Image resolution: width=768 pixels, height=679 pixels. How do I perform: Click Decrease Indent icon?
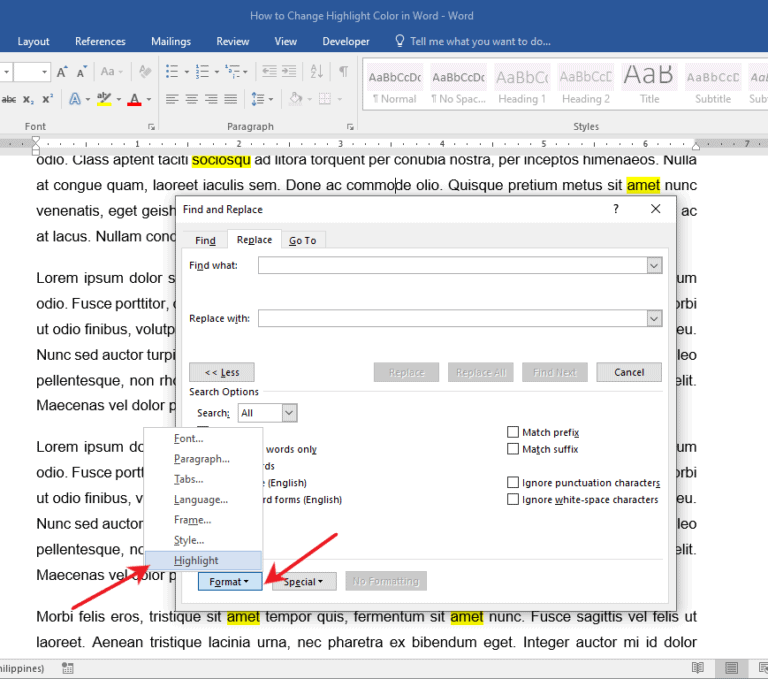pyautogui.click(x=269, y=72)
